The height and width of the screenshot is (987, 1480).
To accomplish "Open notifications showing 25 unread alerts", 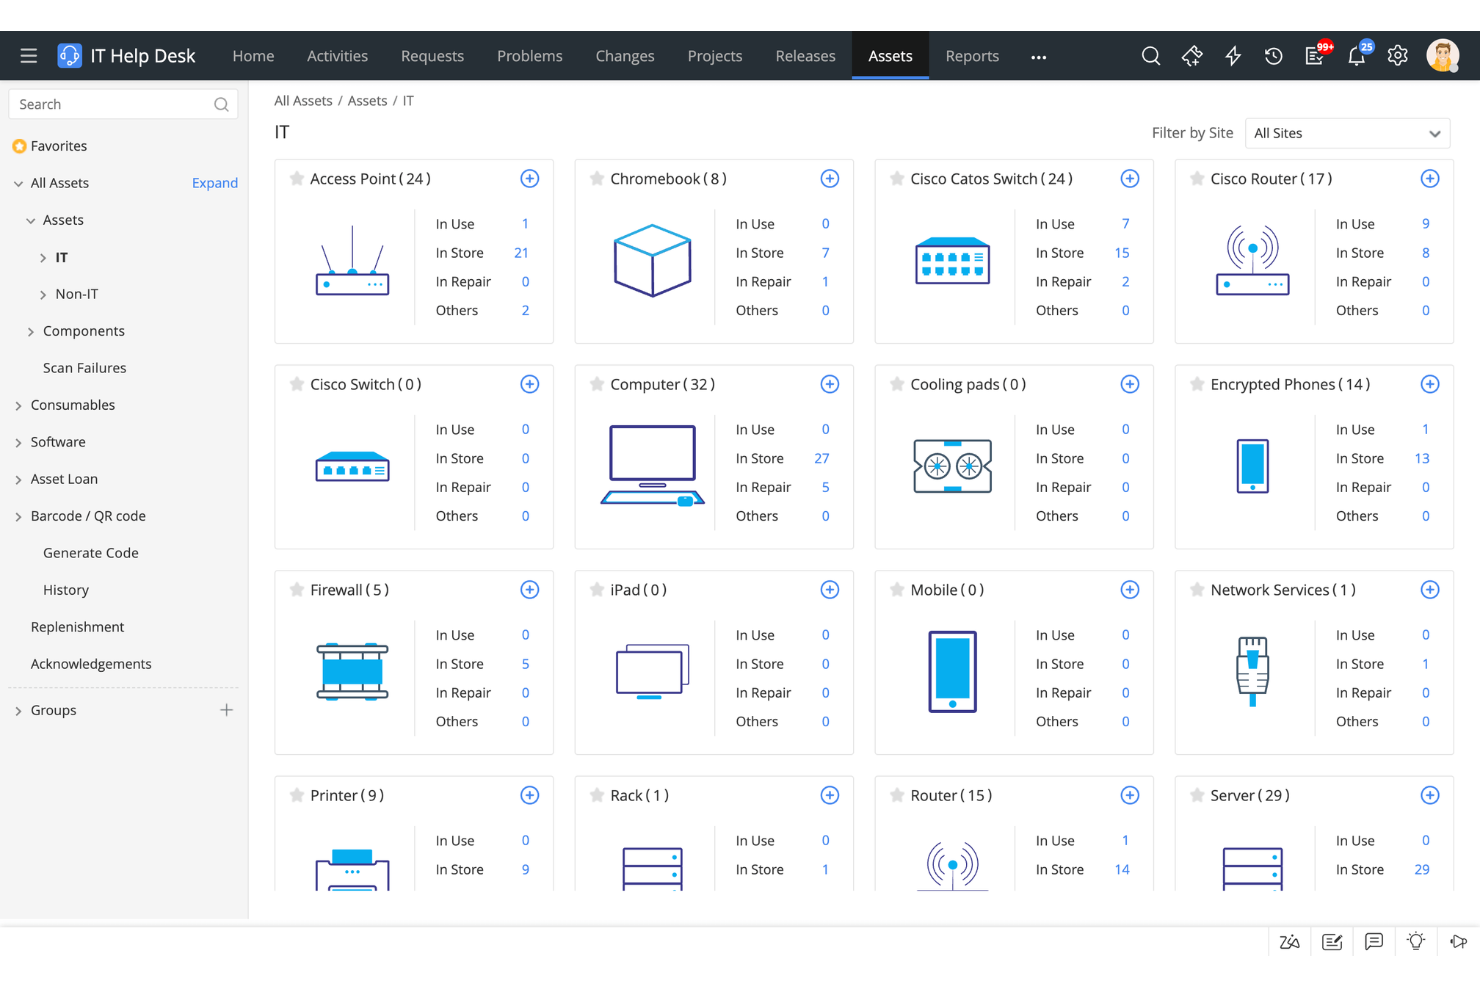I will pyautogui.click(x=1356, y=56).
